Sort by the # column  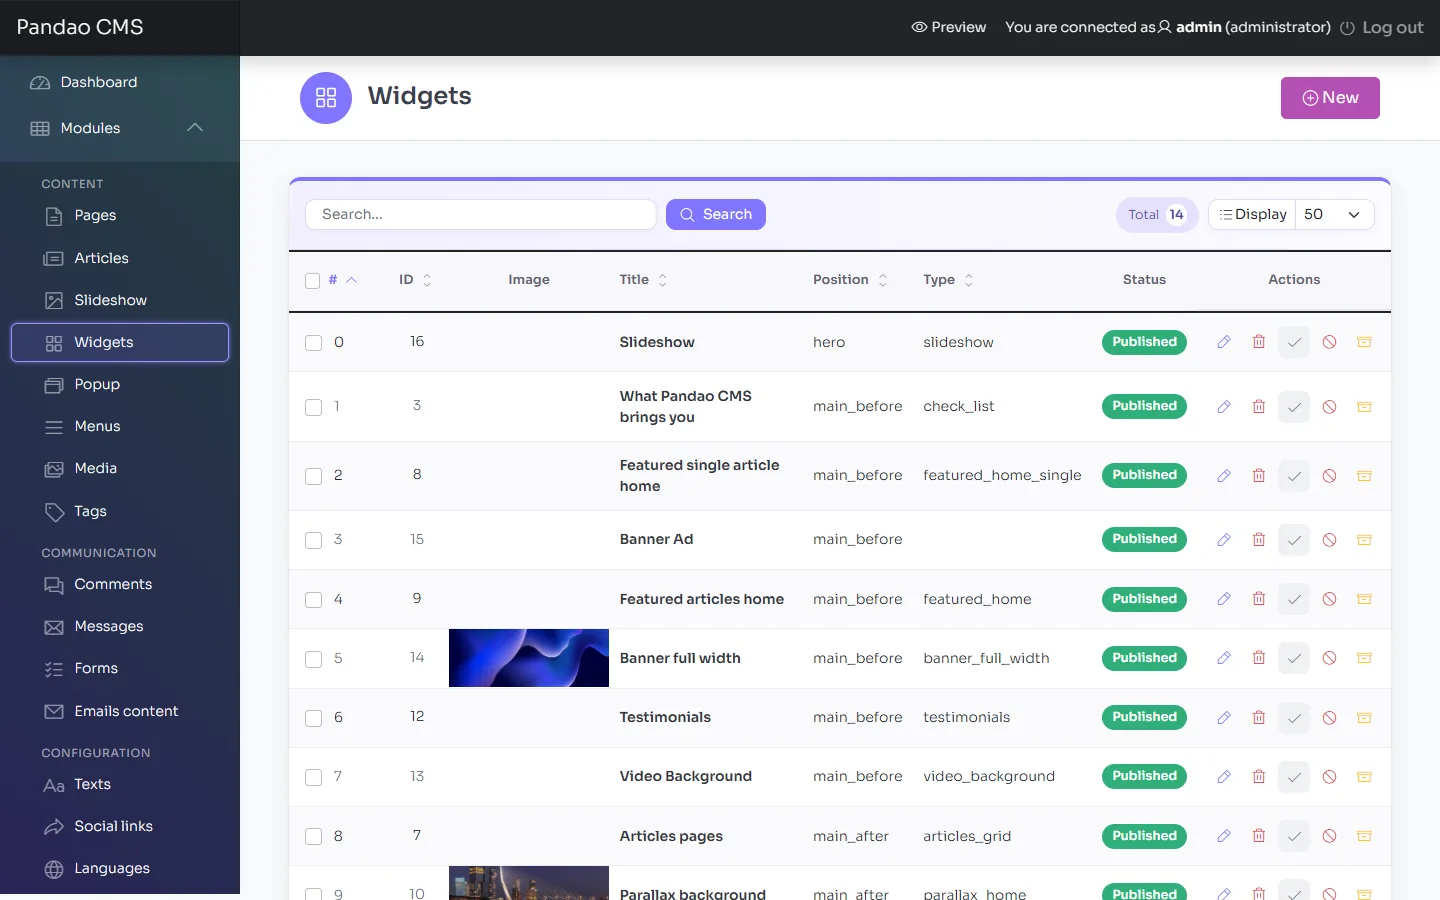[342, 280]
